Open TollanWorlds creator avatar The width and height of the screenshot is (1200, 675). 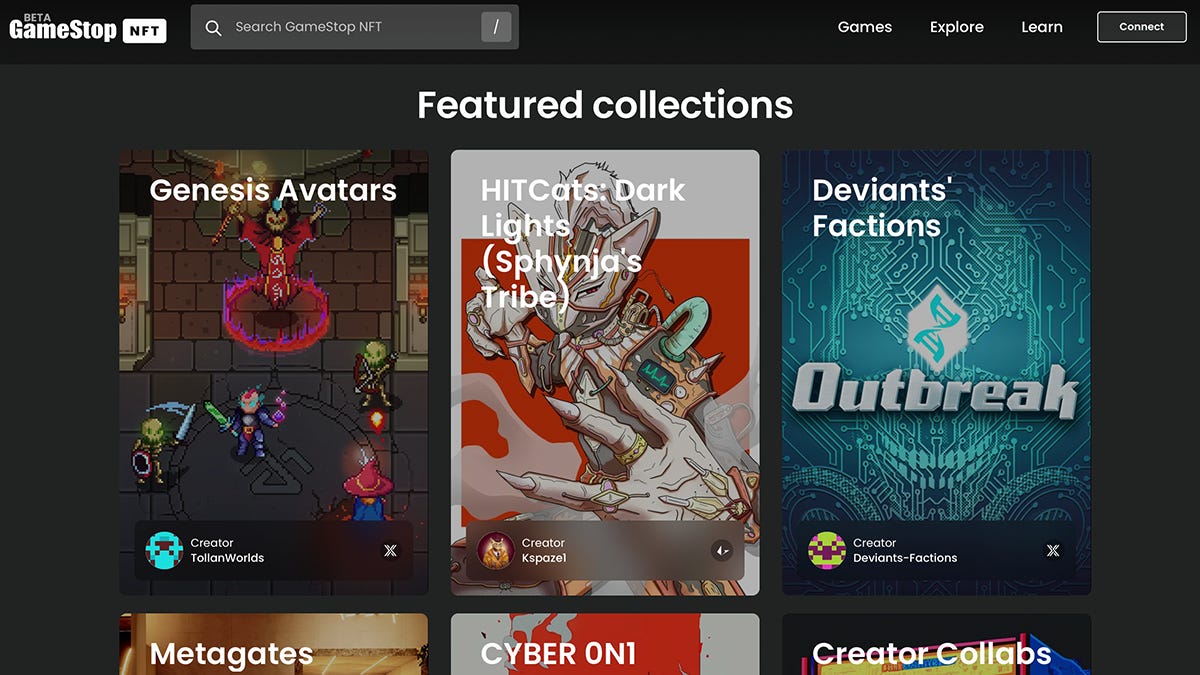tap(164, 550)
